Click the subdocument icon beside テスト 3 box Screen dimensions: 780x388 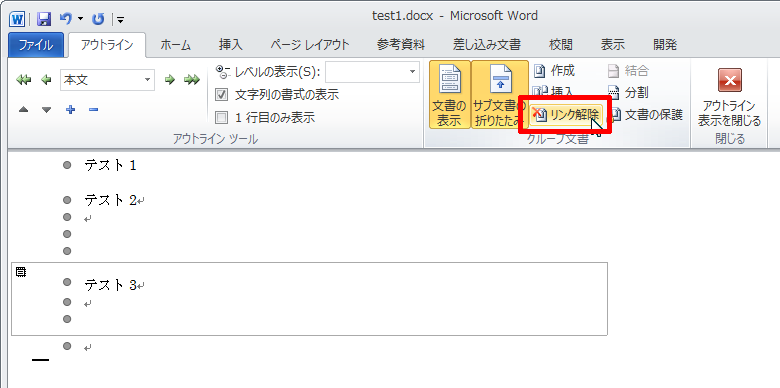click(x=21, y=272)
